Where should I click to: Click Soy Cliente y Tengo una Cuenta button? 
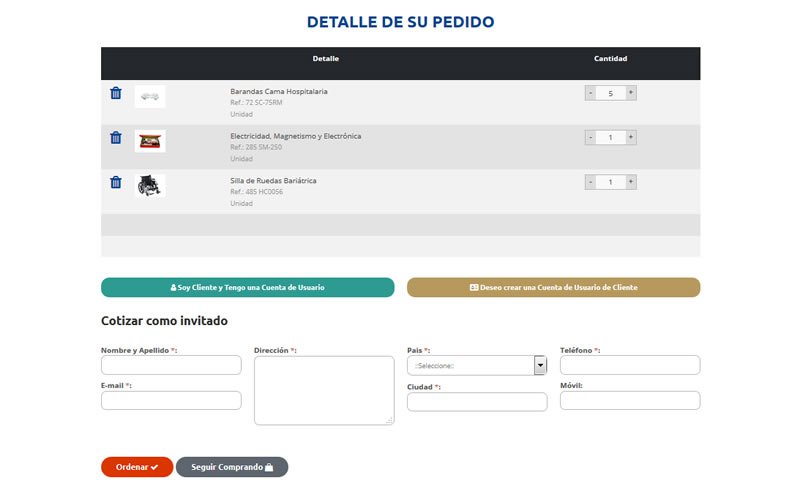(248, 287)
